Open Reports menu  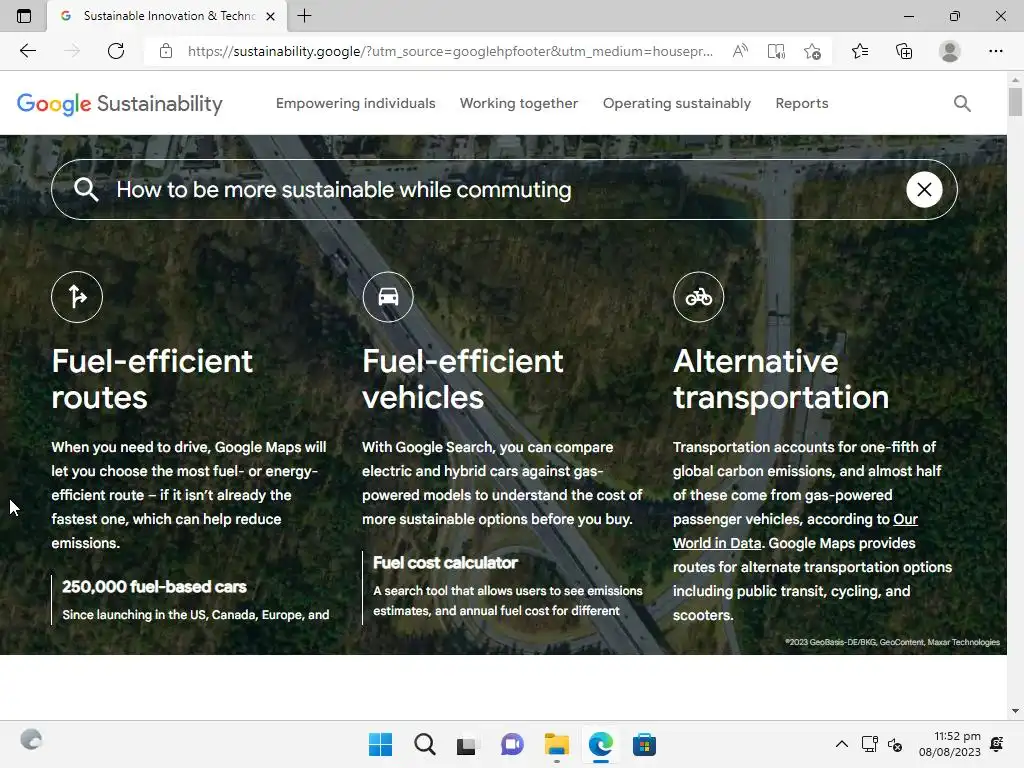point(801,103)
